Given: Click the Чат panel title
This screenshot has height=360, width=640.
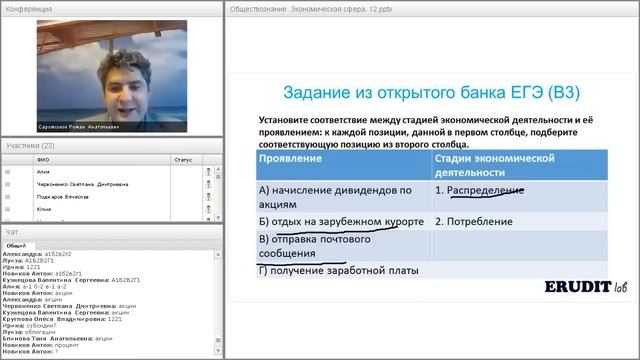Looking at the screenshot, I should pyautogui.click(x=11, y=232).
